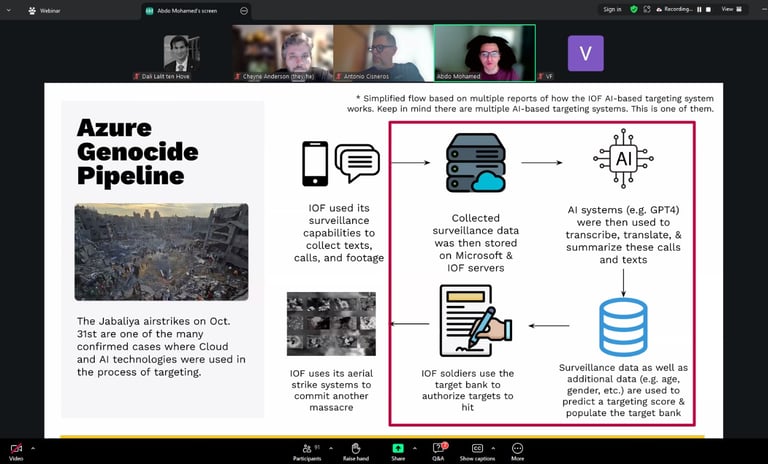Select Chayne Anderson's video tile
768x464 pixels.
(x=283, y=53)
